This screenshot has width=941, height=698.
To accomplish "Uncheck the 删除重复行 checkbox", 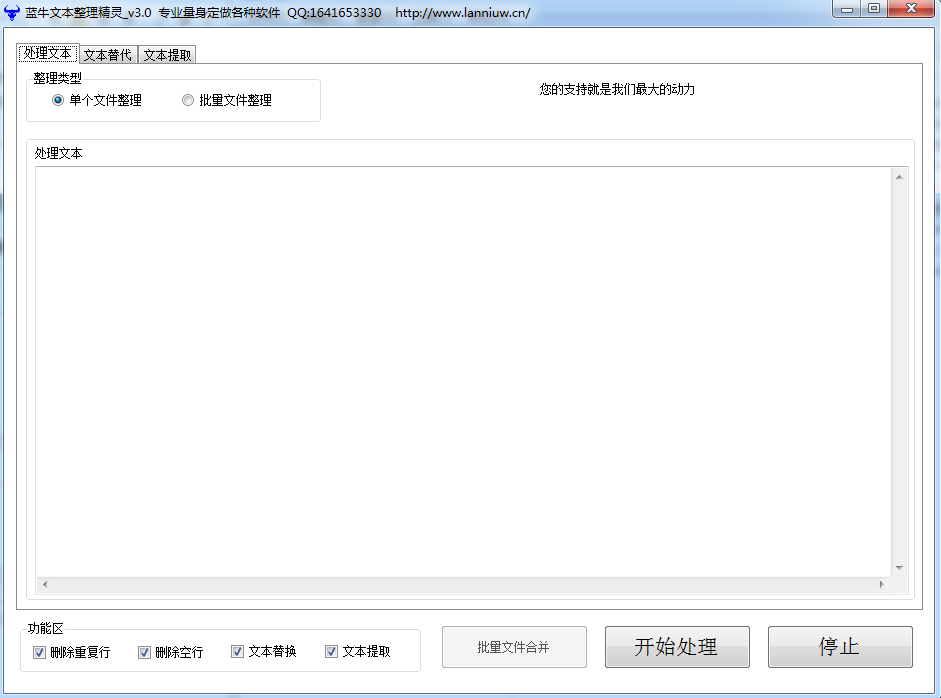I will click(40, 652).
